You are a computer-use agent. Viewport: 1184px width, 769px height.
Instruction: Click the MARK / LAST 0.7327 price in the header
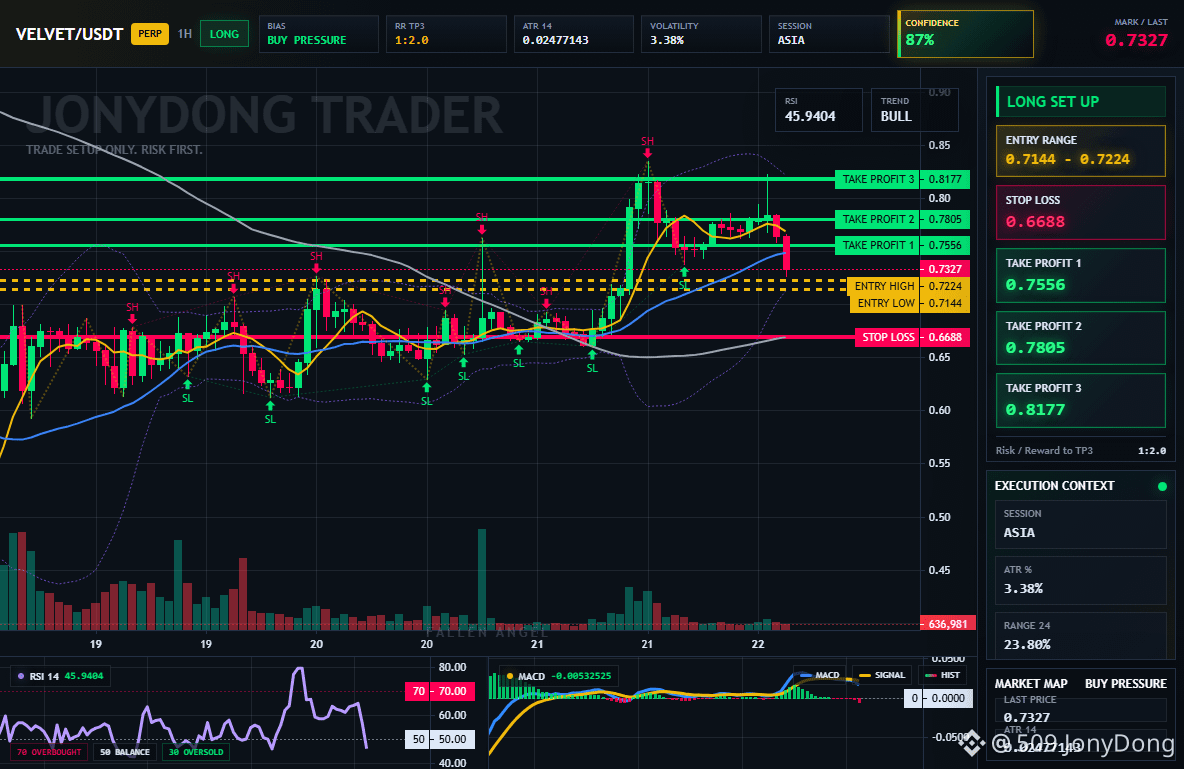pos(1136,40)
